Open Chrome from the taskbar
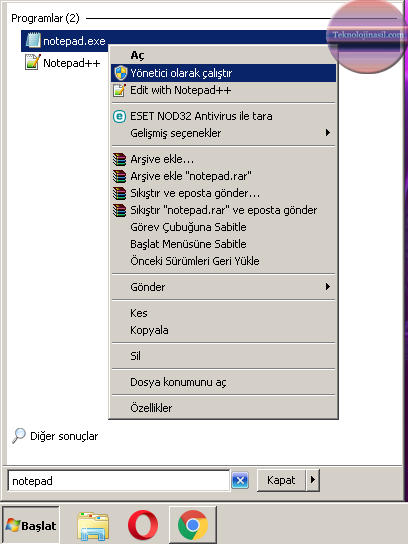Screen dimensions: 408x544 click(x=193, y=525)
